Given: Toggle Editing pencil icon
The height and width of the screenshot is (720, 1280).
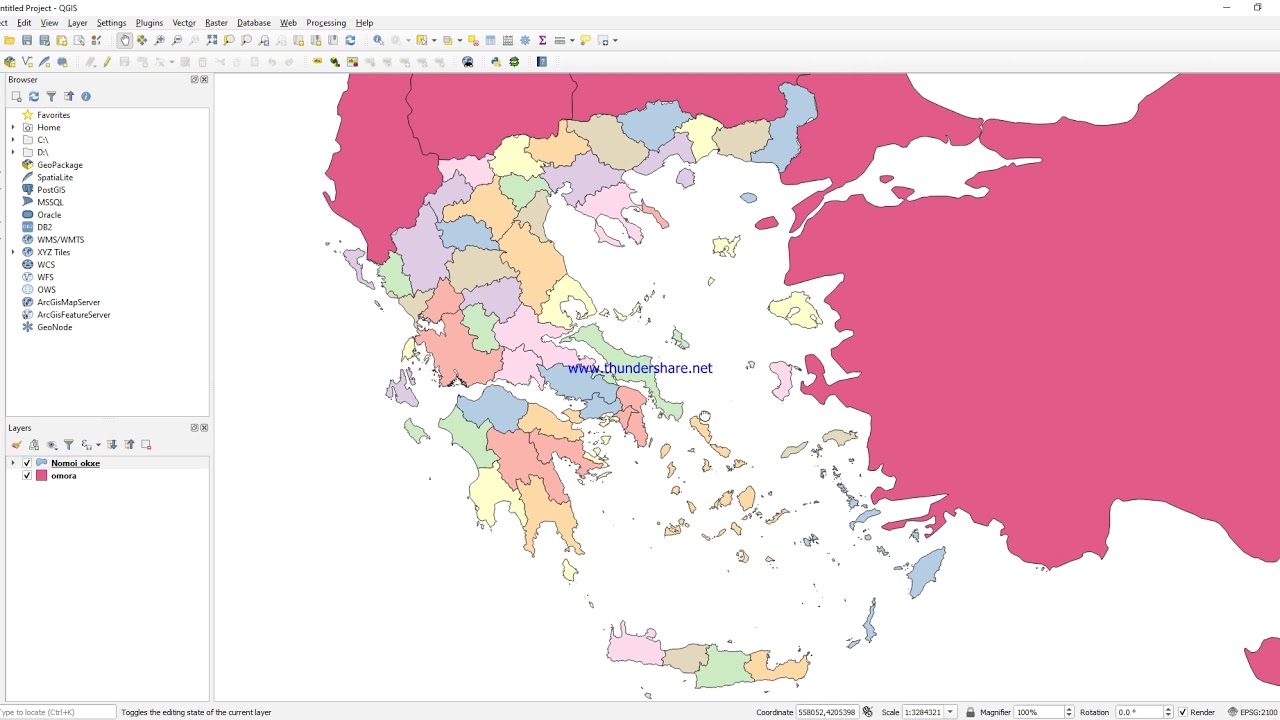Looking at the screenshot, I should [x=107, y=62].
